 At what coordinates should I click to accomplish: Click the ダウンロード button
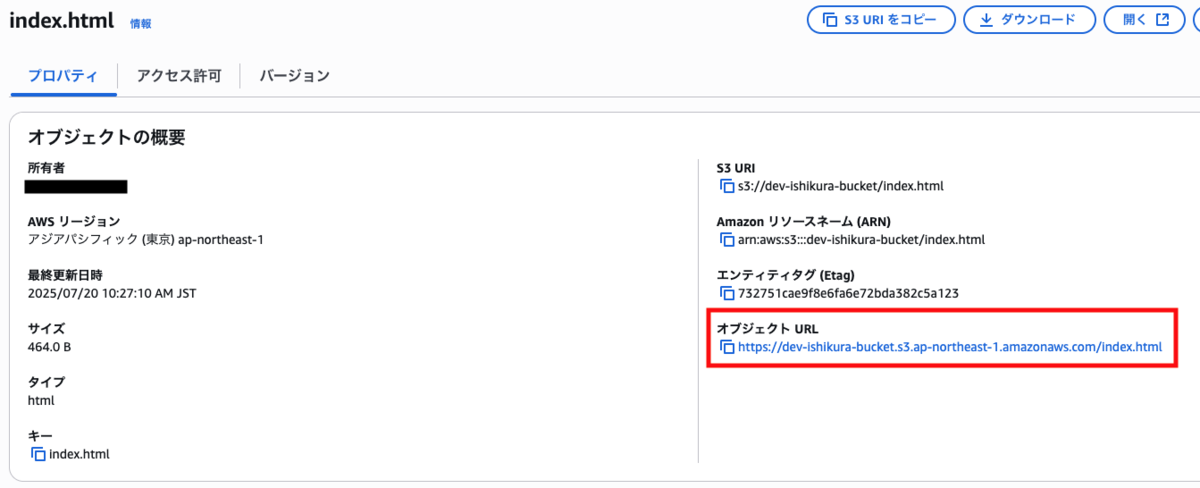(x=1029, y=20)
